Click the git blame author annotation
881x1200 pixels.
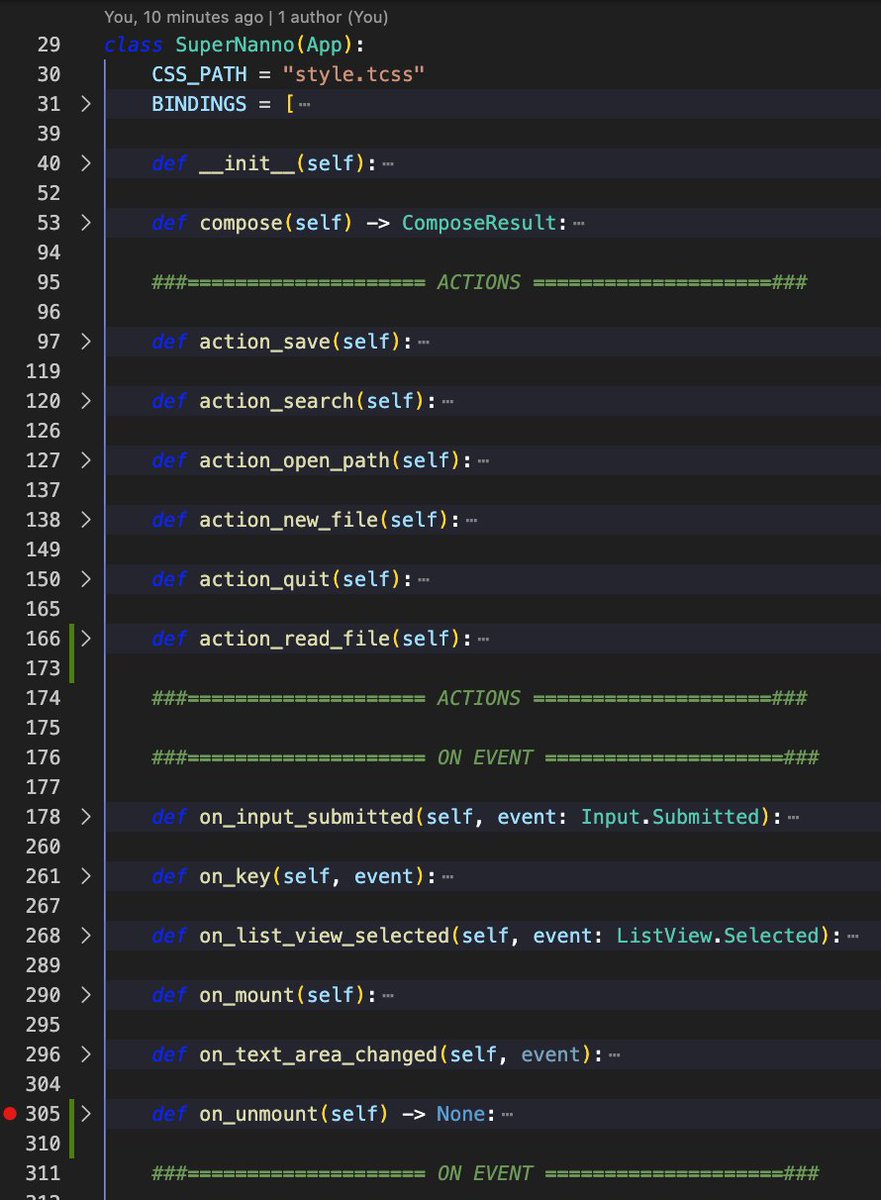point(246,17)
